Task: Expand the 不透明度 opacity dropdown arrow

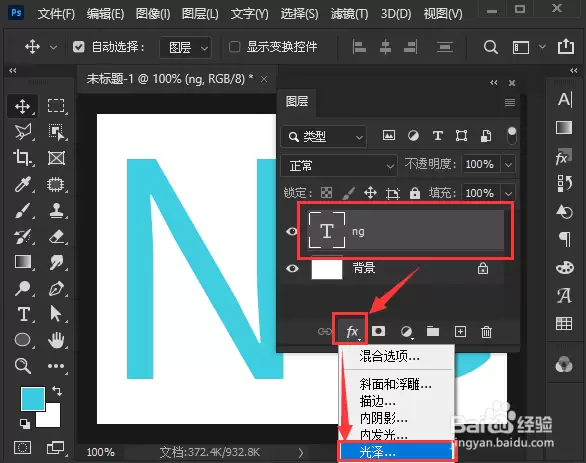Action: [x=508, y=164]
